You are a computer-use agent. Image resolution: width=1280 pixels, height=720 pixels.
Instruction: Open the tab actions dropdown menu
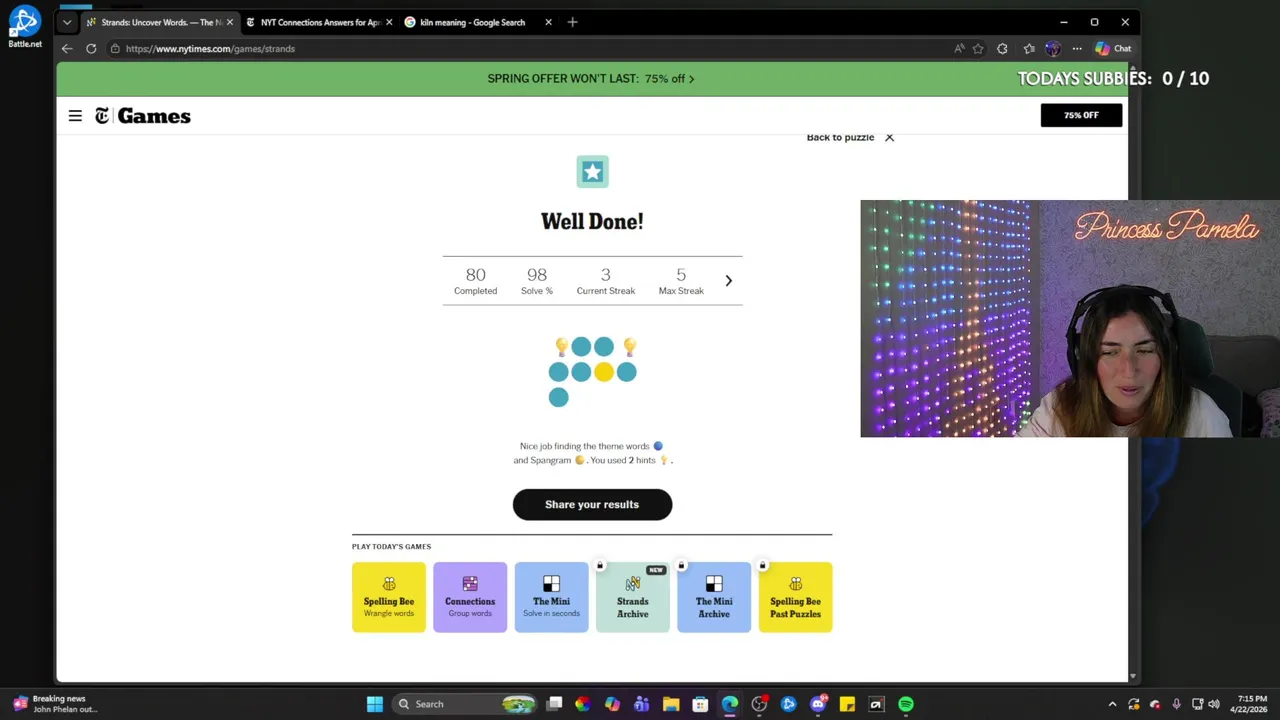tap(66, 22)
